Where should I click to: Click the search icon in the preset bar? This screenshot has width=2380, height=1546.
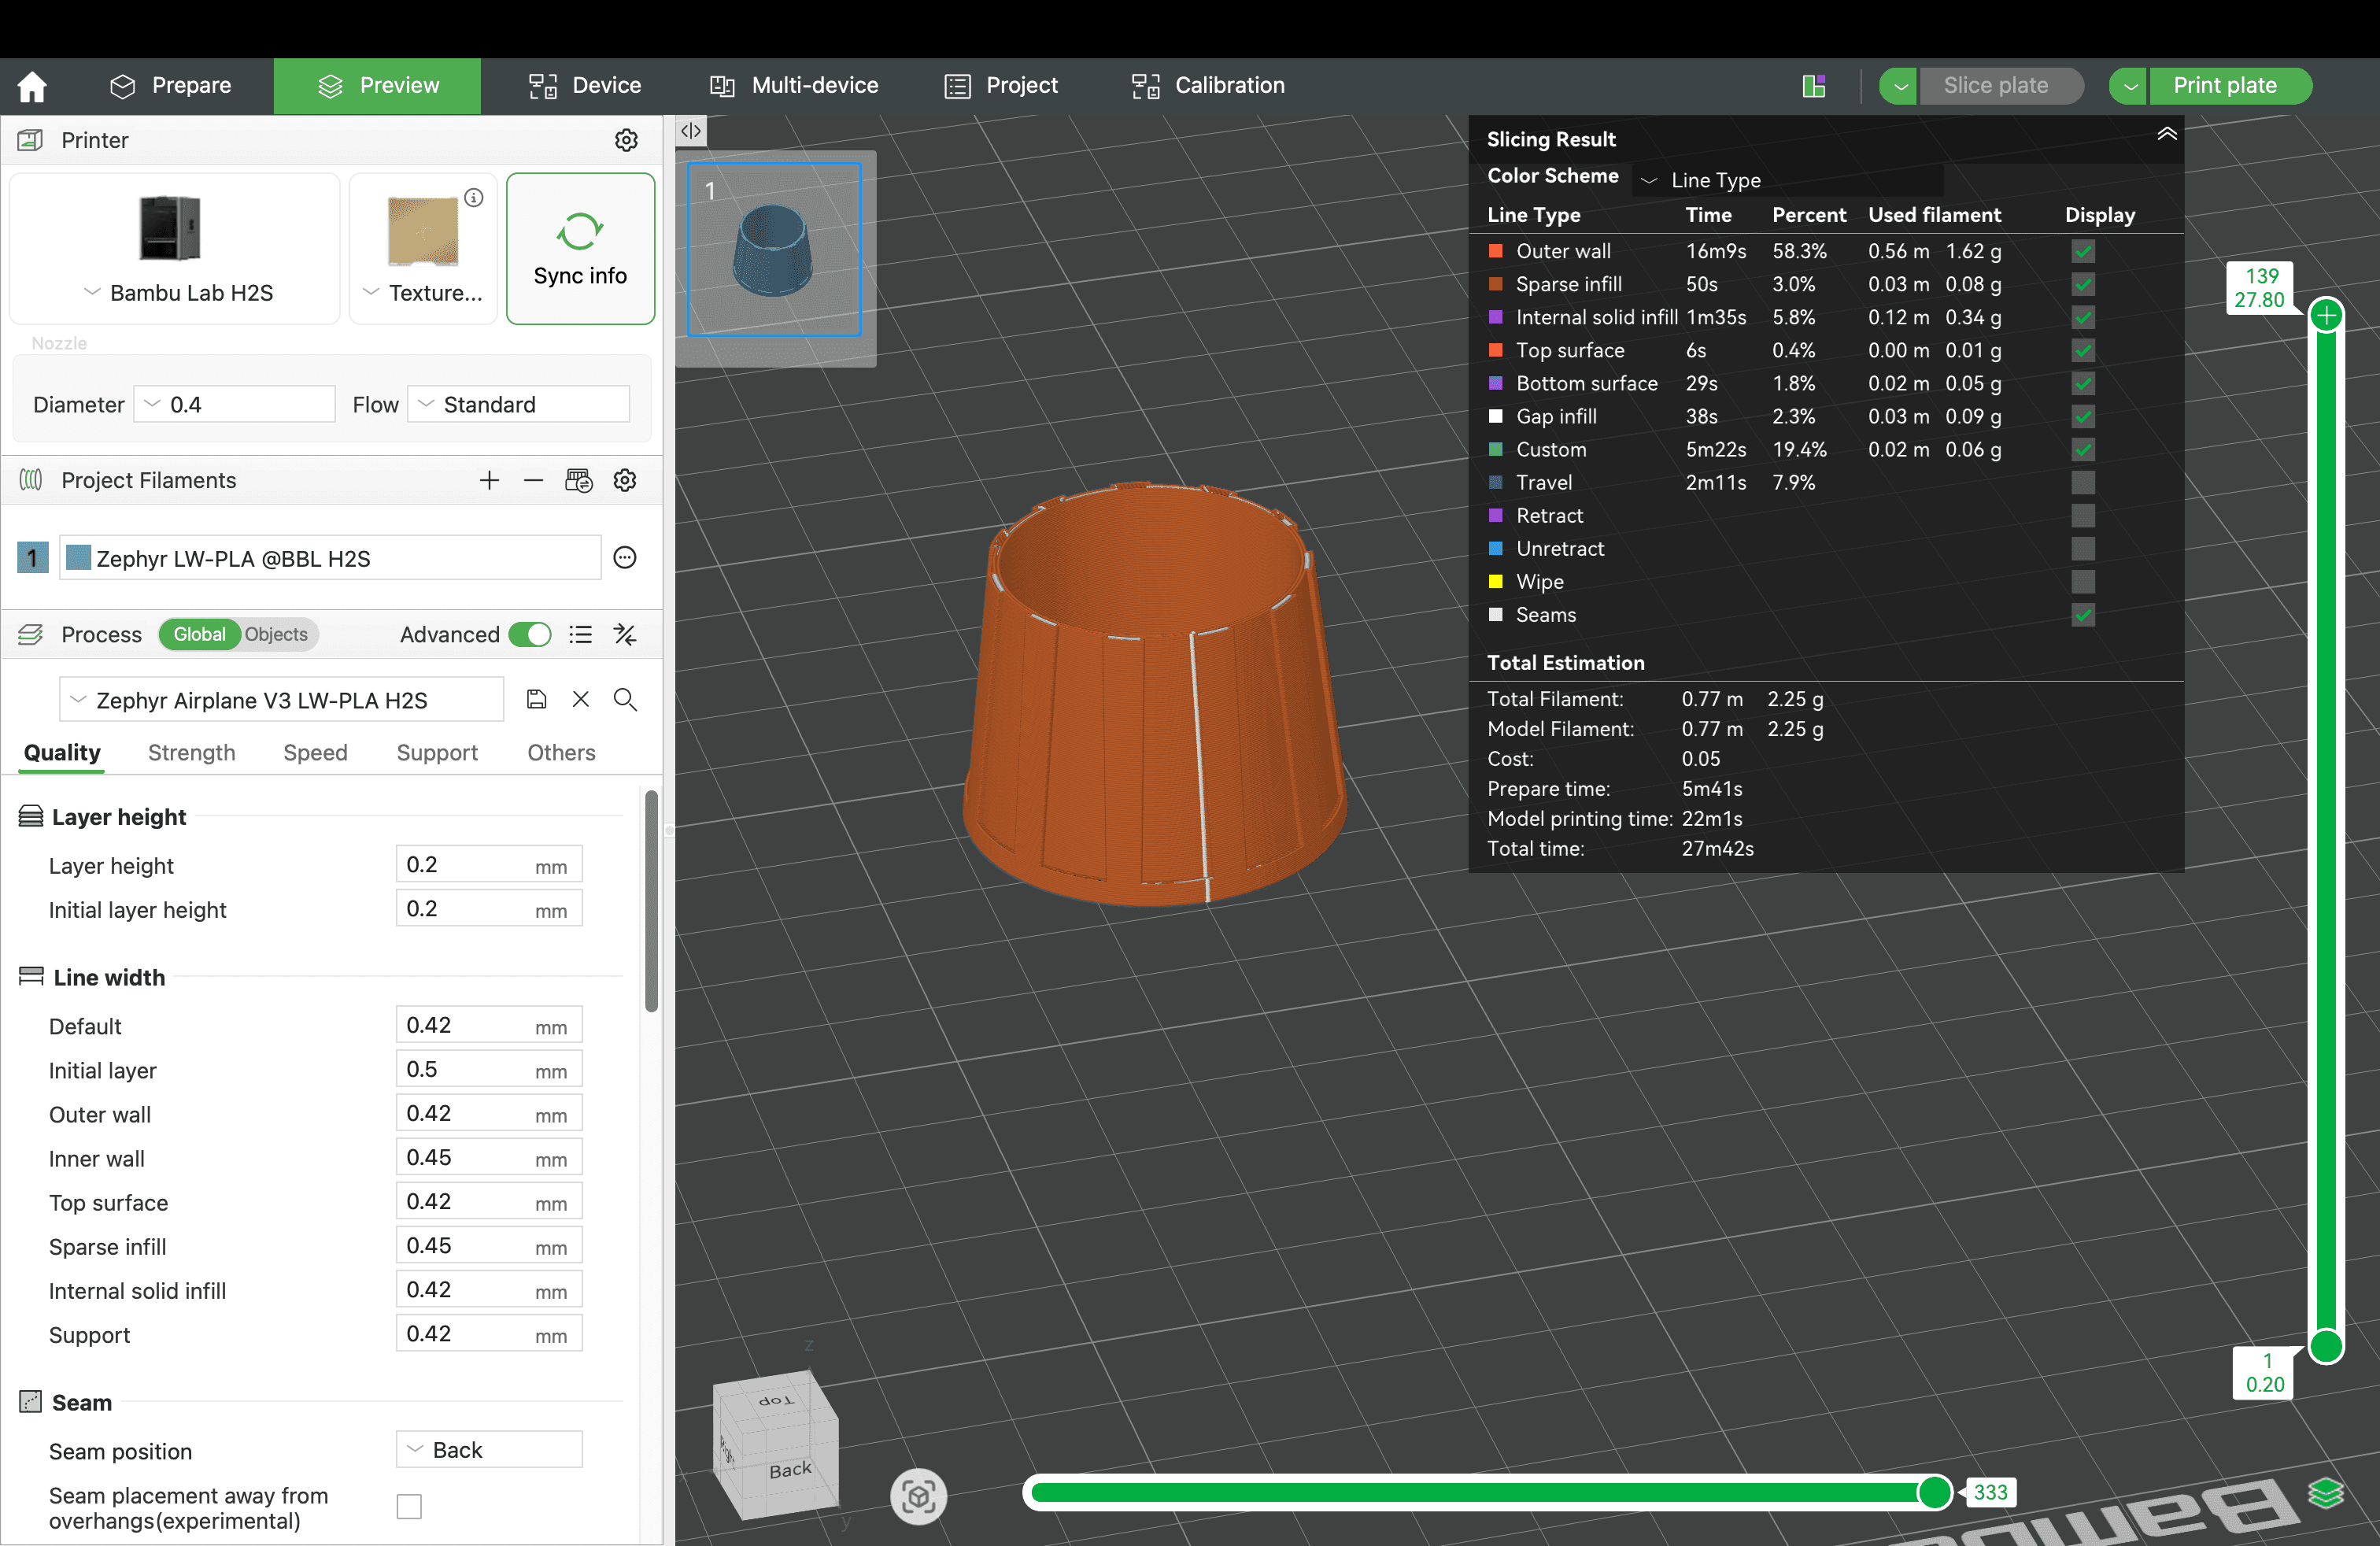coord(625,699)
